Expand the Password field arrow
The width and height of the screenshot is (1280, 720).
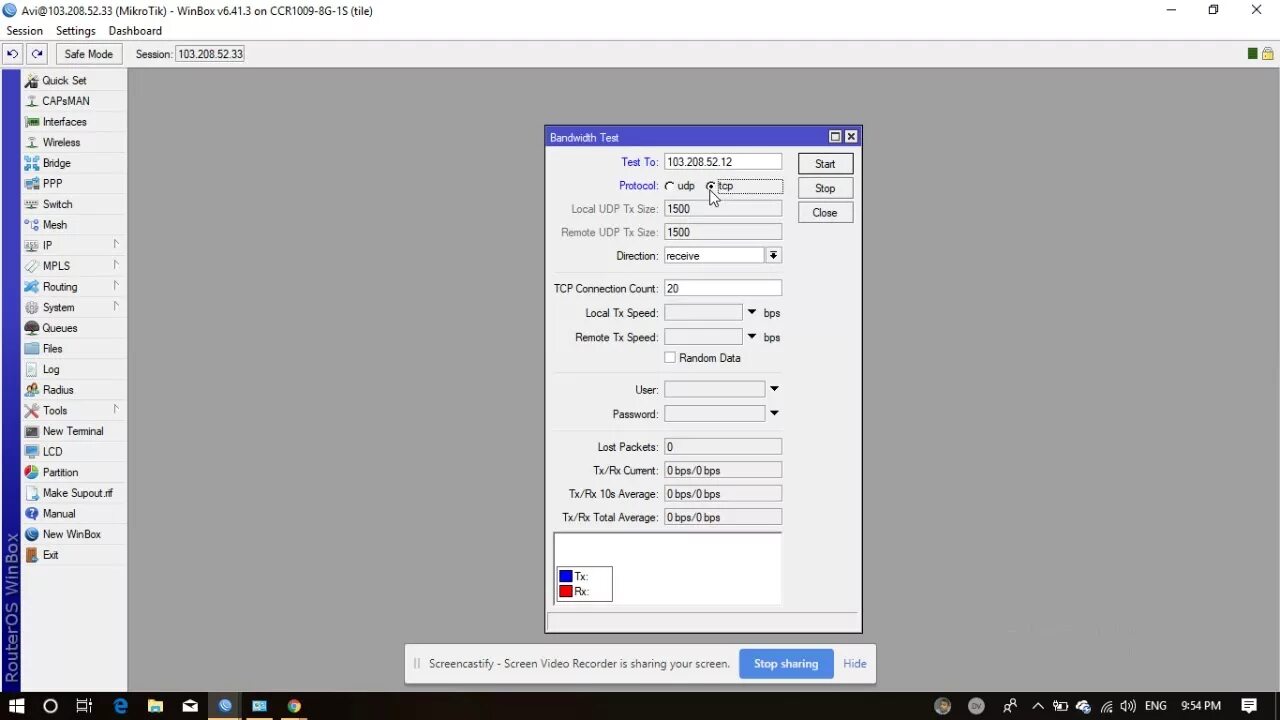(774, 414)
